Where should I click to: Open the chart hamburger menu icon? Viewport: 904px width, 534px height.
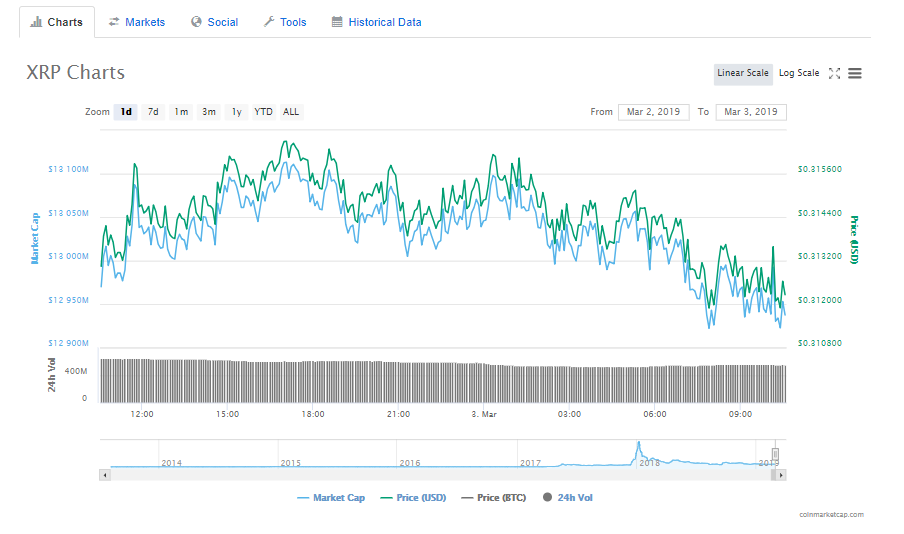click(x=854, y=73)
